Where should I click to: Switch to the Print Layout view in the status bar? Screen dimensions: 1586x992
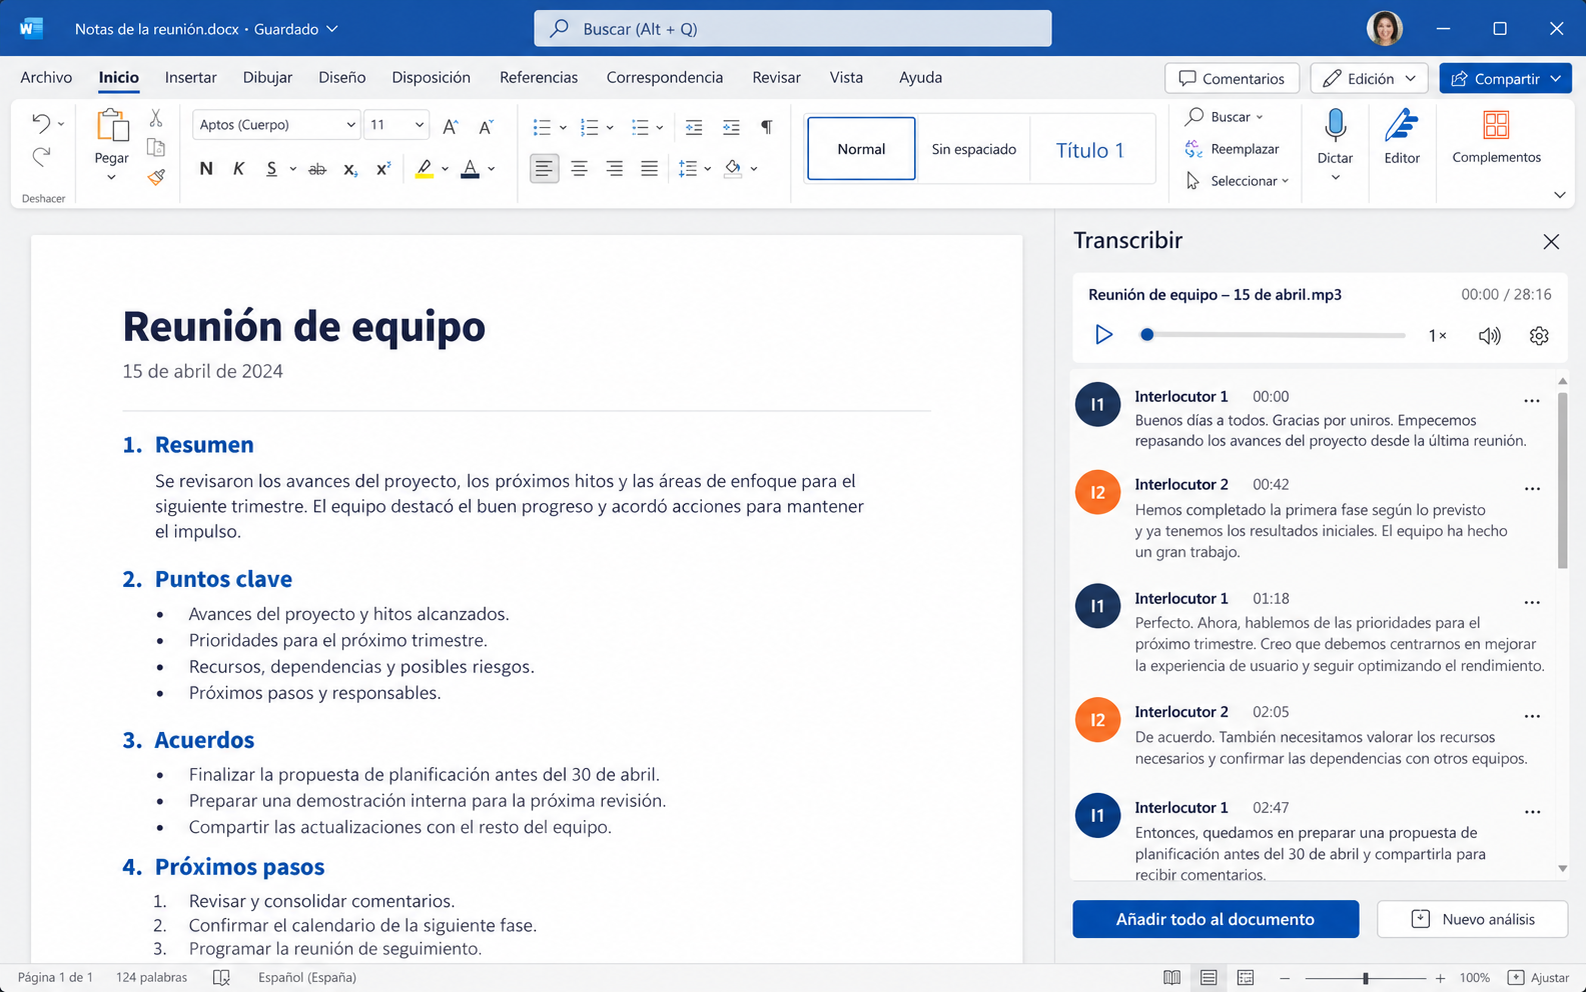[x=1208, y=978]
